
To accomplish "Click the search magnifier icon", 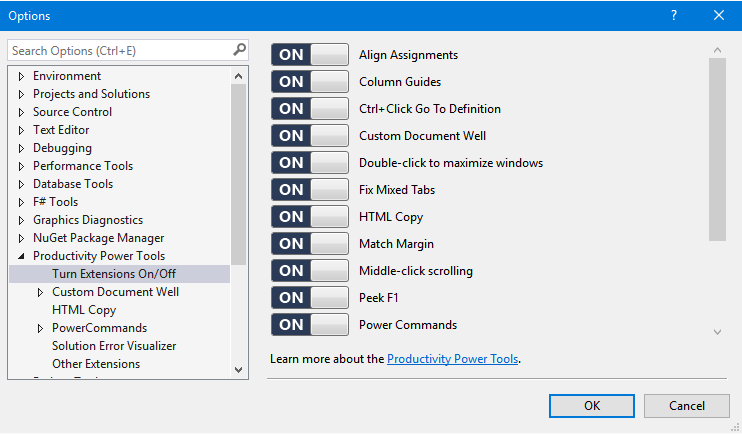I will pyautogui.click(x=239, y=49).
